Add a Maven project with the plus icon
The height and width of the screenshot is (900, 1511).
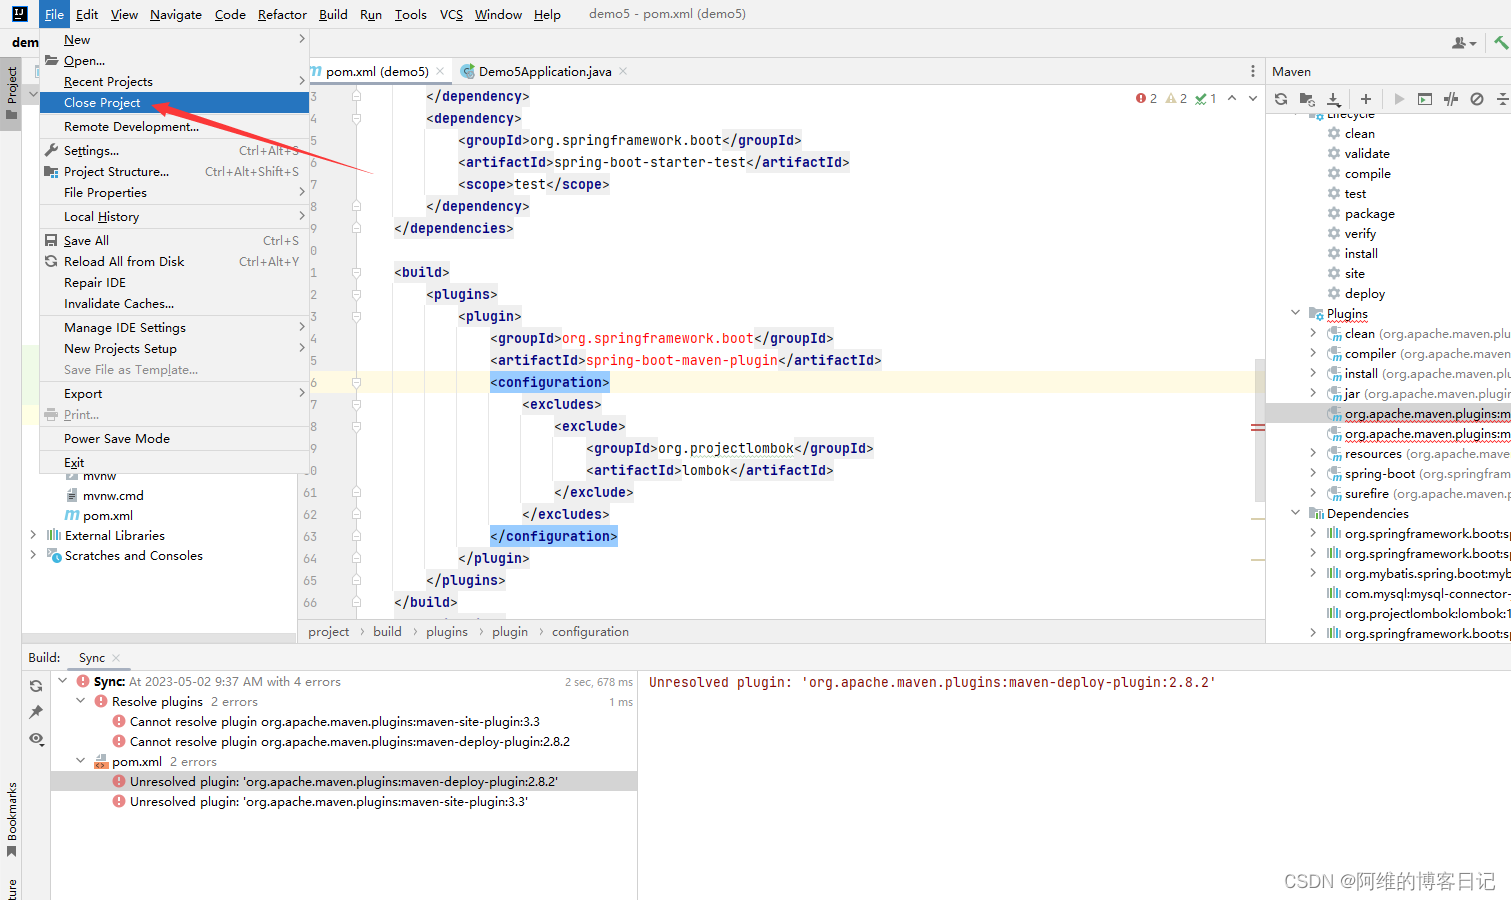tap(1365, 99)
